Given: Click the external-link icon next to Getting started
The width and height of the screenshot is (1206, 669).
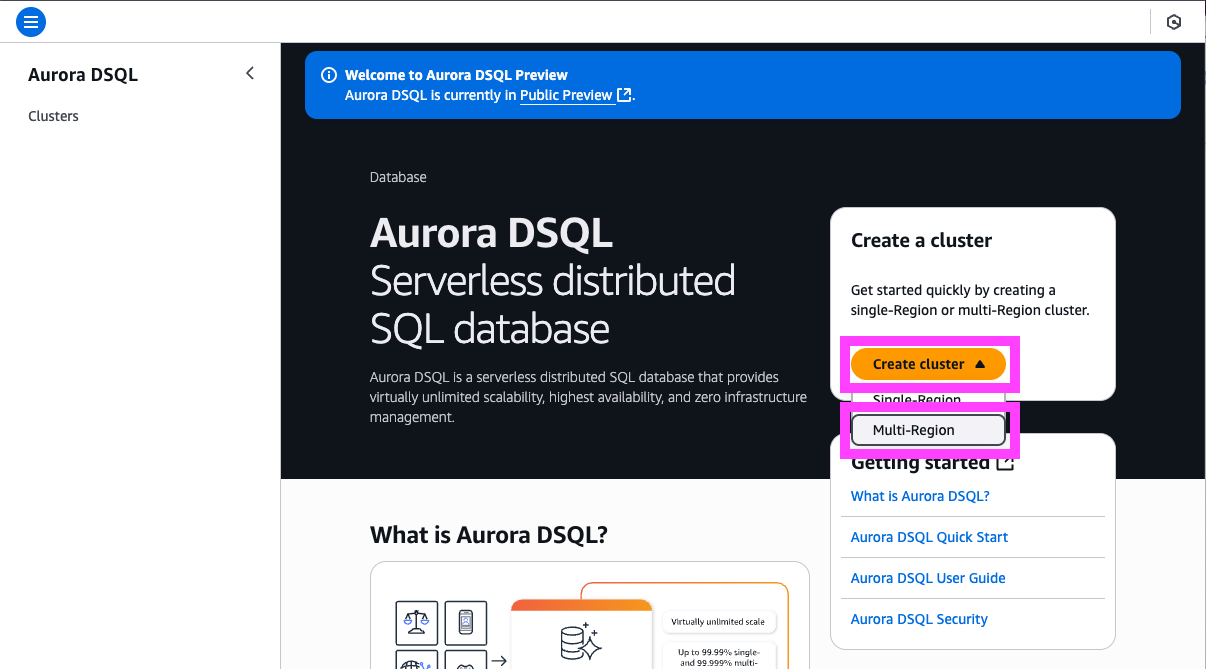Looking at the screenshot, I should click(1005, 463).
